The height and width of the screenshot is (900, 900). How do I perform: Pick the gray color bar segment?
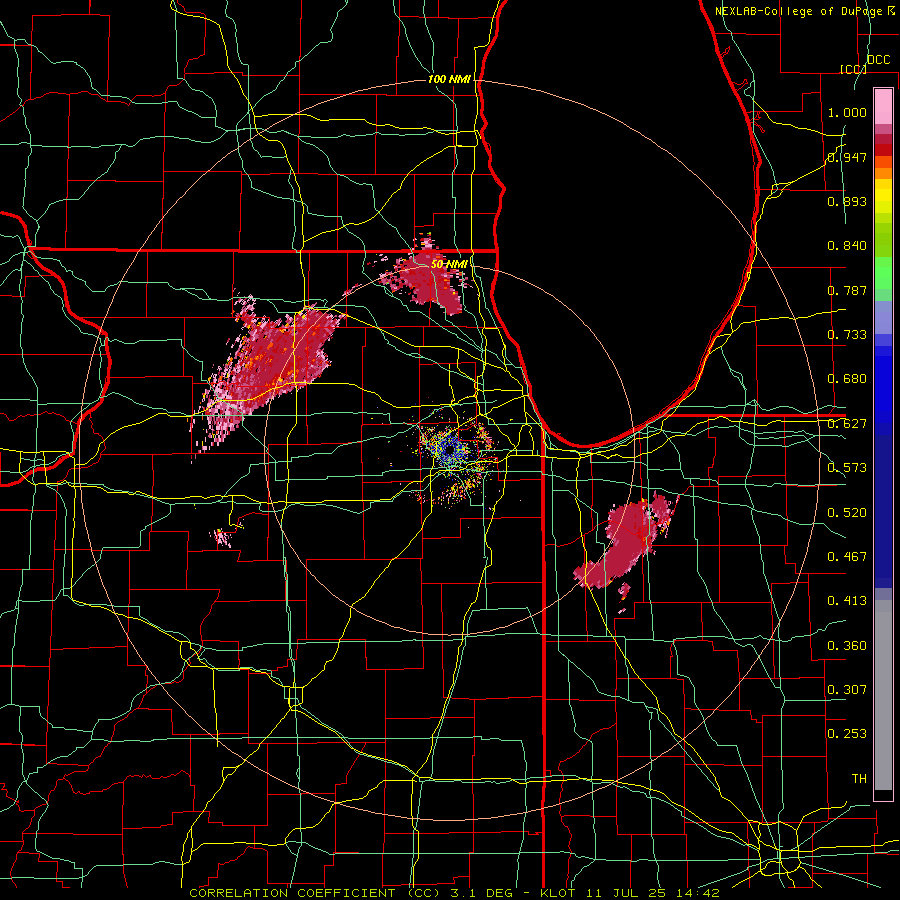(x=883, y=695)
